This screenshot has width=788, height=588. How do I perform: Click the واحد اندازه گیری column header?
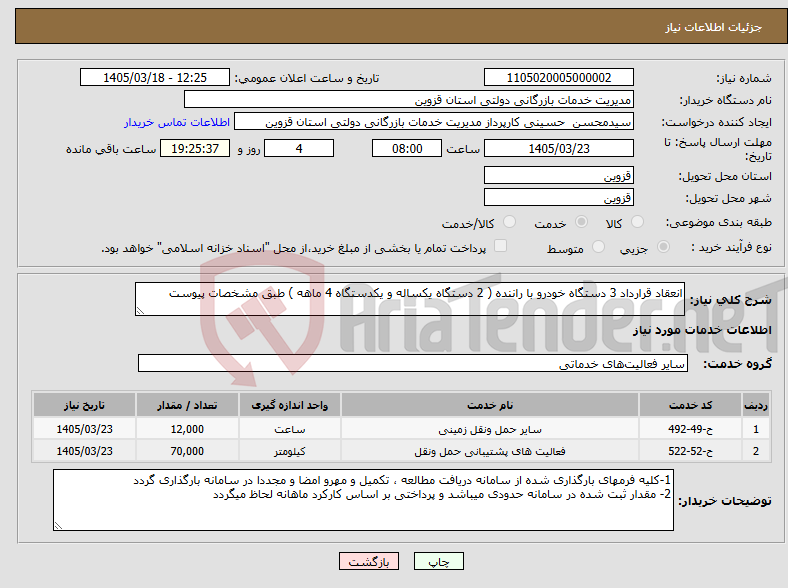[290, 405]
